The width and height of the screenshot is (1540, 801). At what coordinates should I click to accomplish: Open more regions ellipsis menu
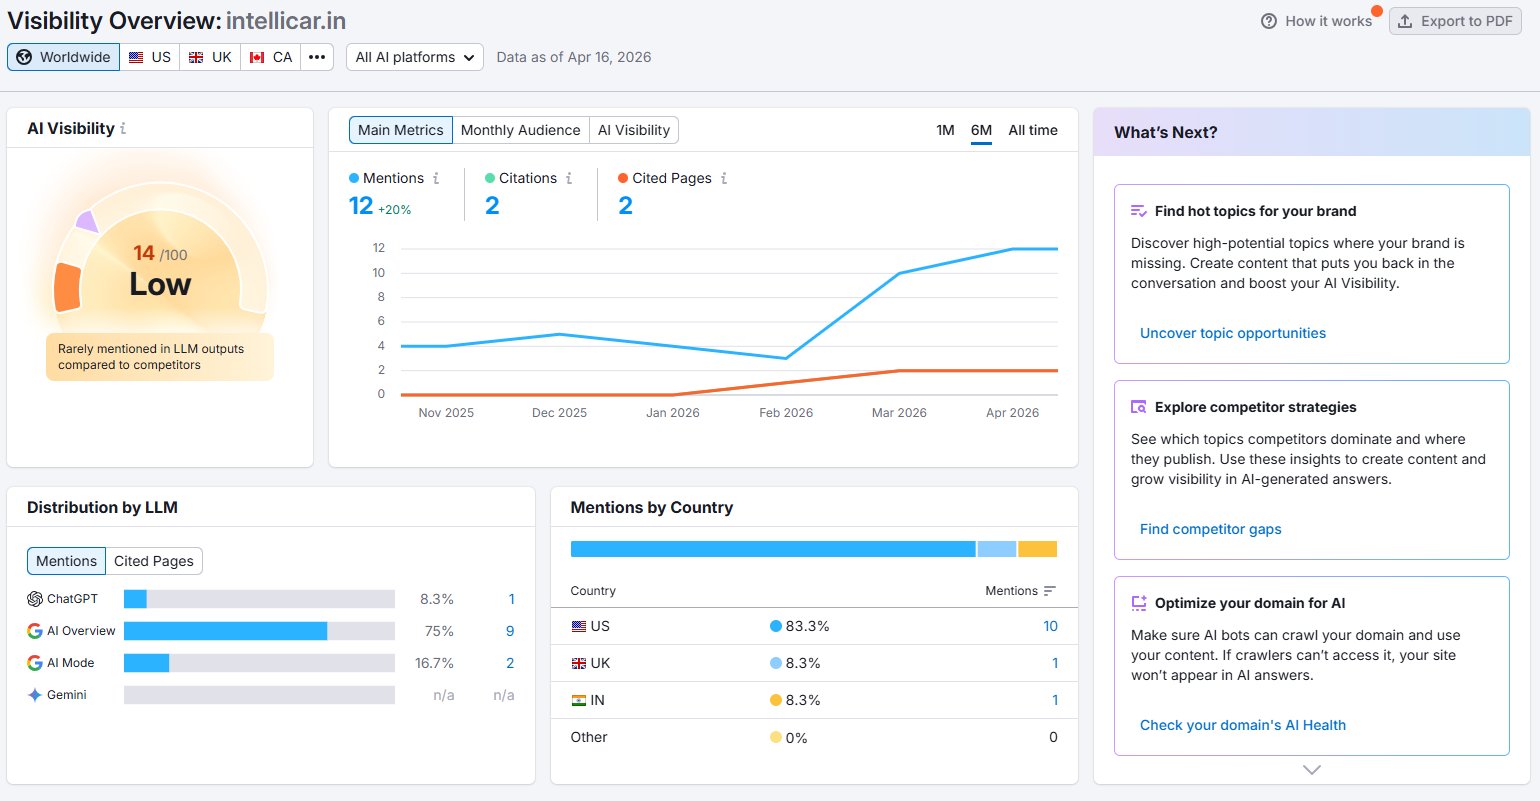[317, 57]
